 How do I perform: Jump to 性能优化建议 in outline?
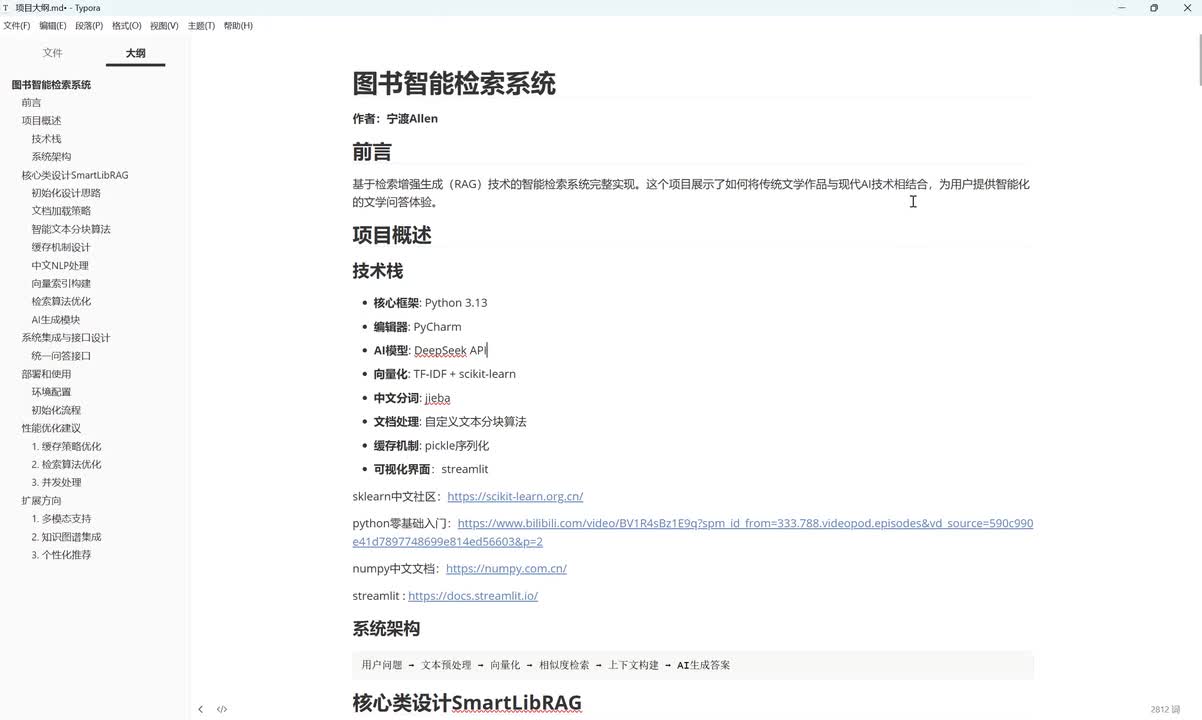pyautogui.click(x=51, y=428)
